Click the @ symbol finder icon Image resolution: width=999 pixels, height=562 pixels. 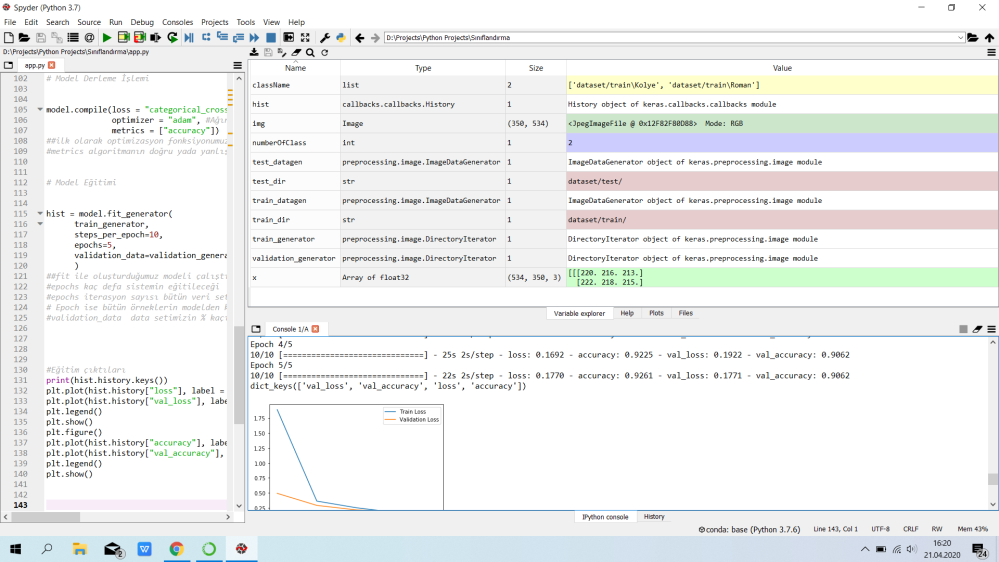[x=89, y=38]
